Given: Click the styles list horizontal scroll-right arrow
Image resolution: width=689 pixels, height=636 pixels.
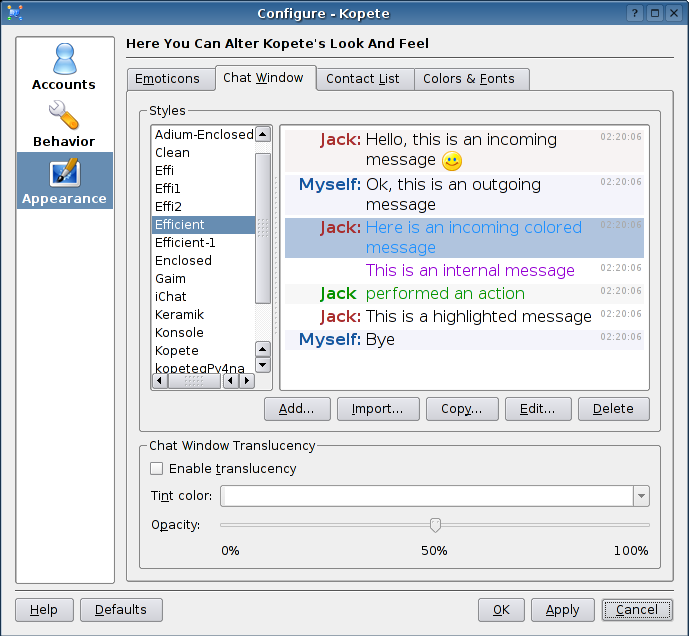Looking at the screenshot, I should click(247, 381).
